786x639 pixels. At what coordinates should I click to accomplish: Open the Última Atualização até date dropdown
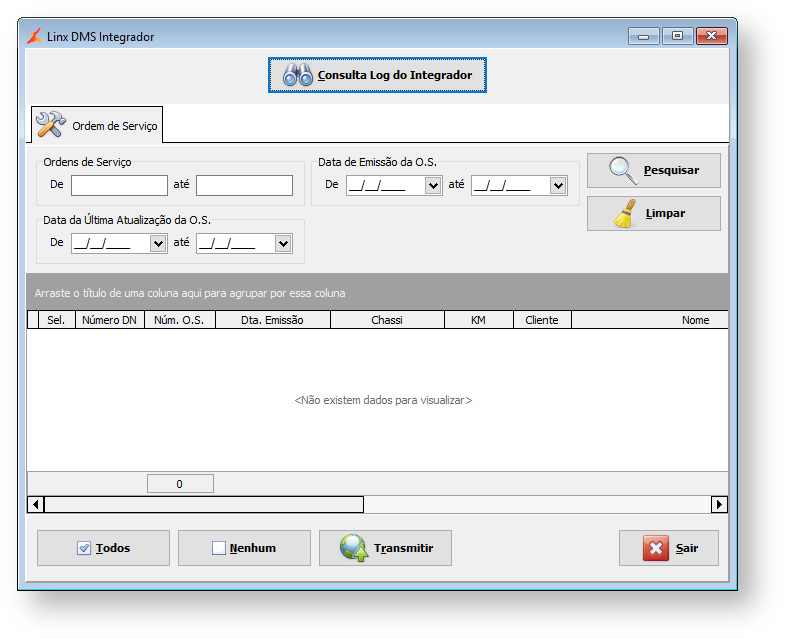(283, 244)
